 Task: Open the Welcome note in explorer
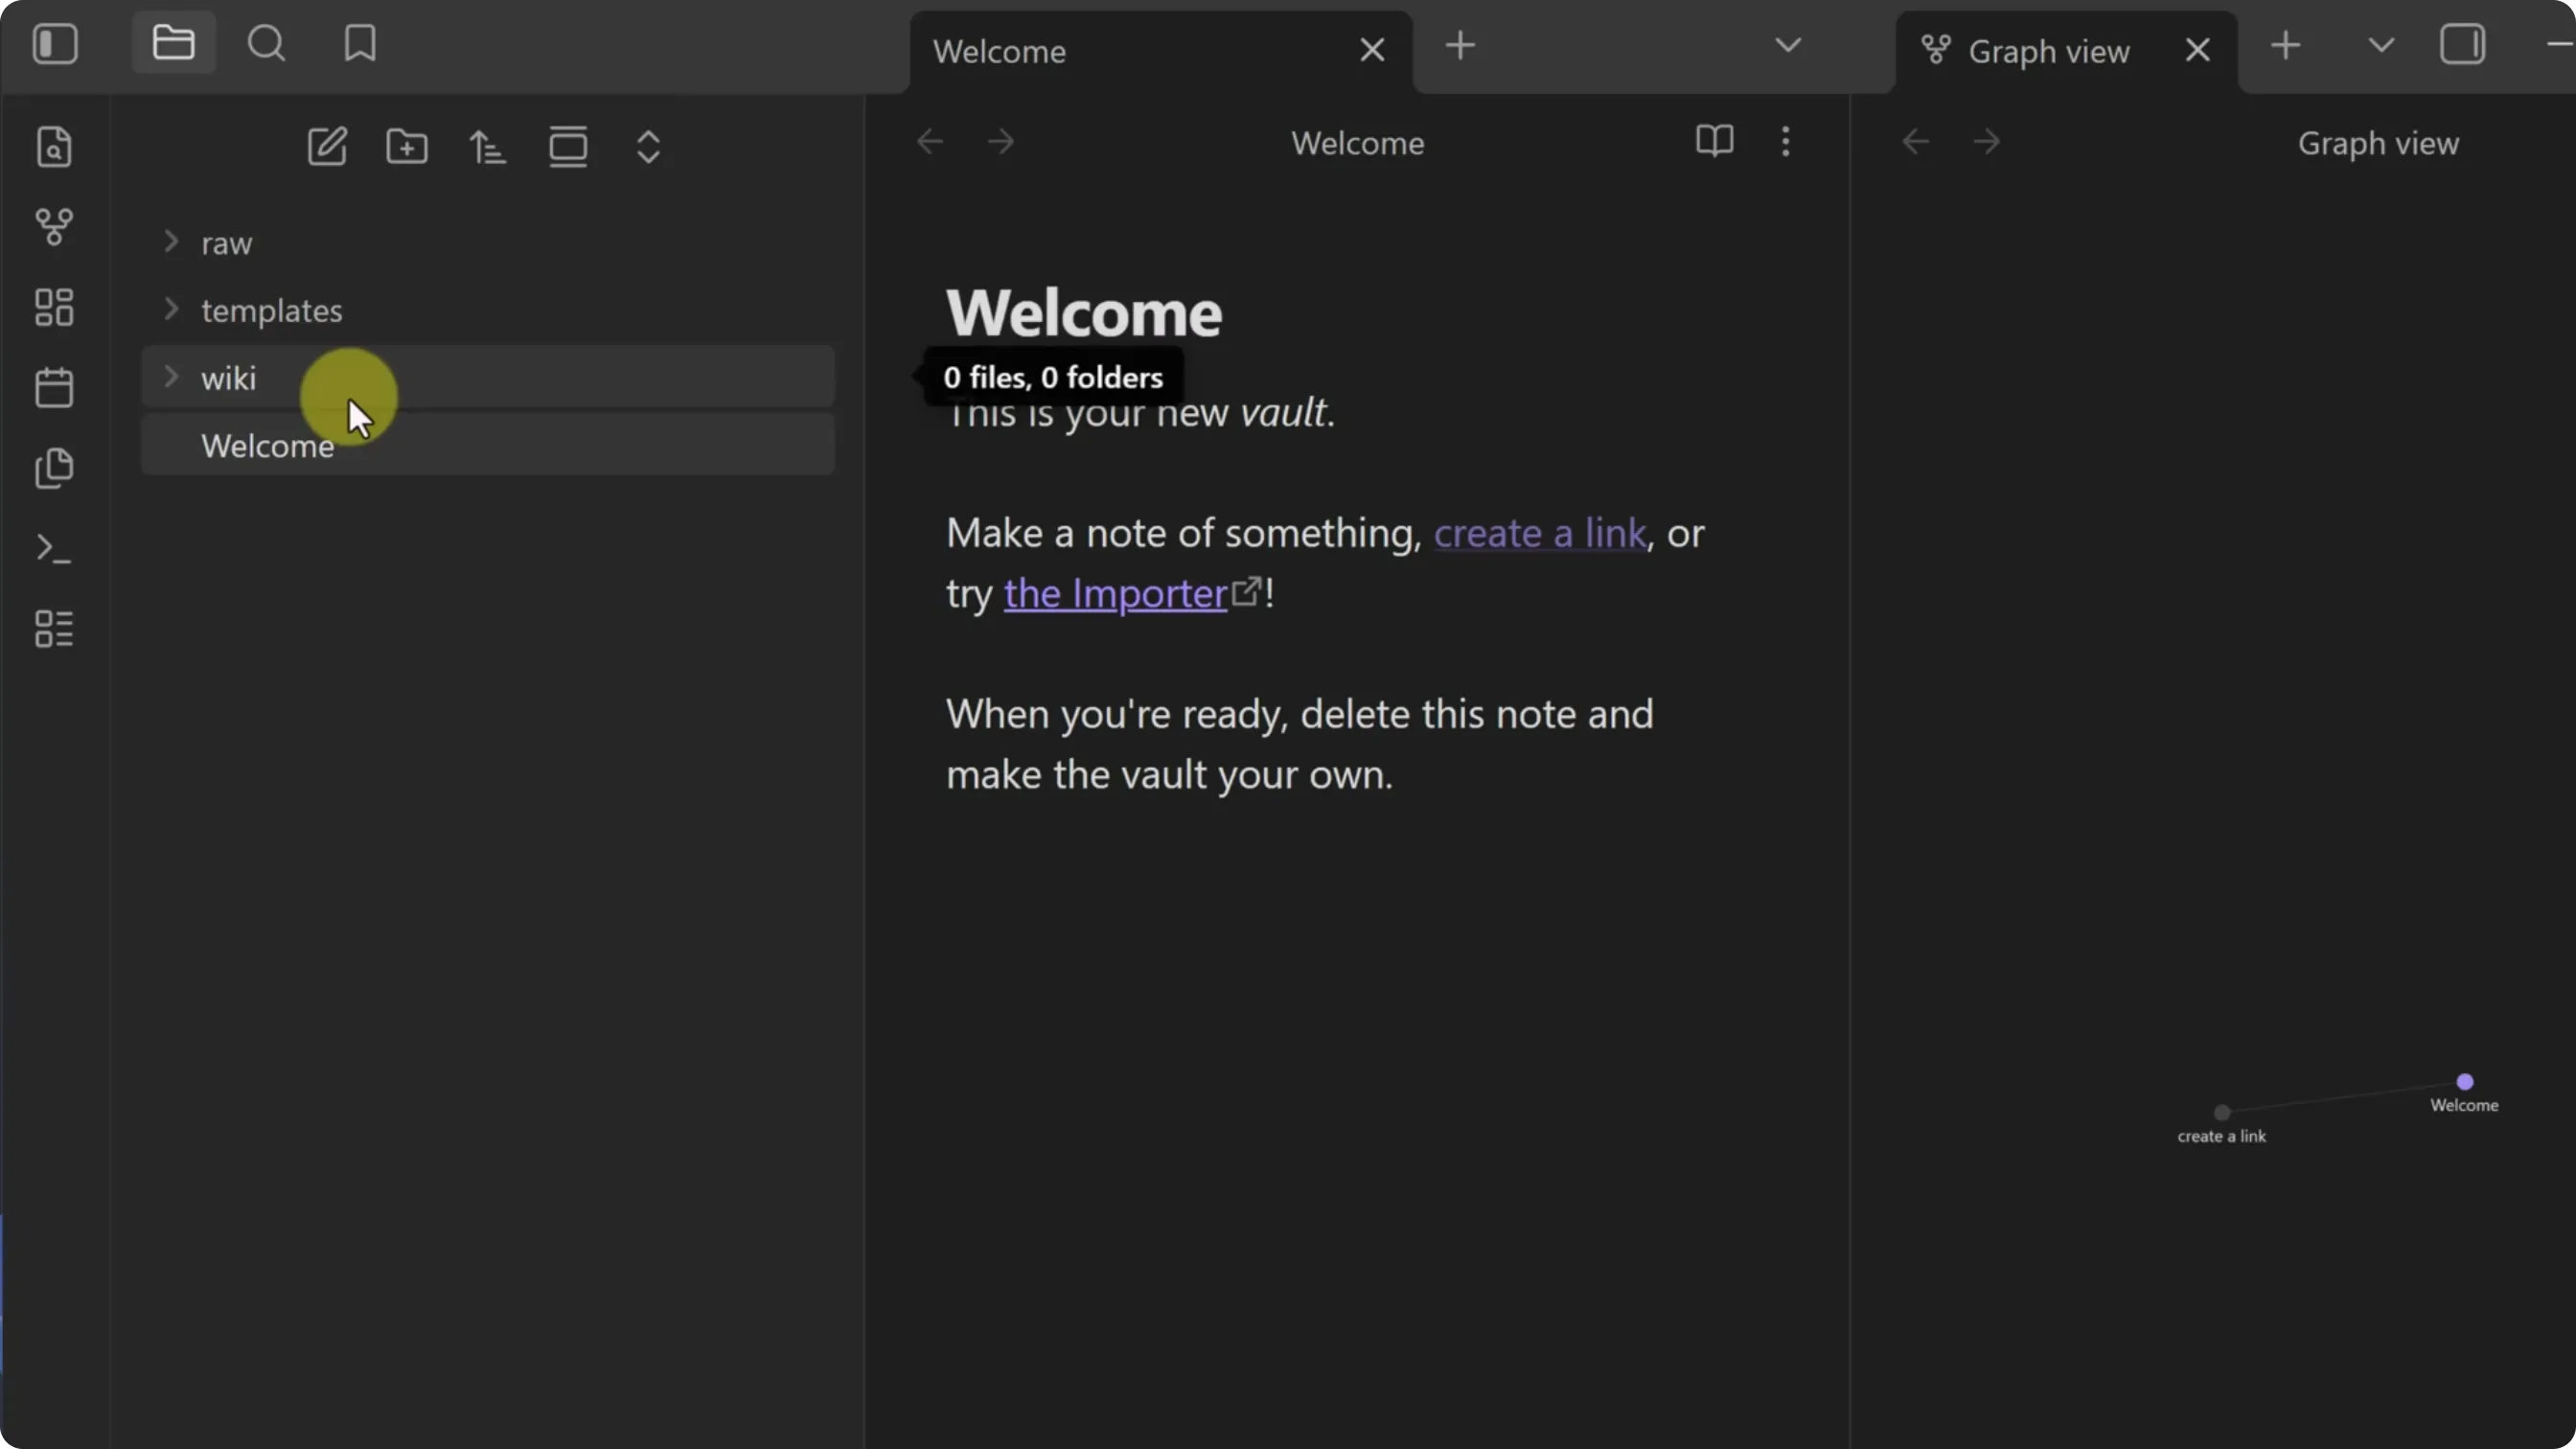(x=488, y=445)
